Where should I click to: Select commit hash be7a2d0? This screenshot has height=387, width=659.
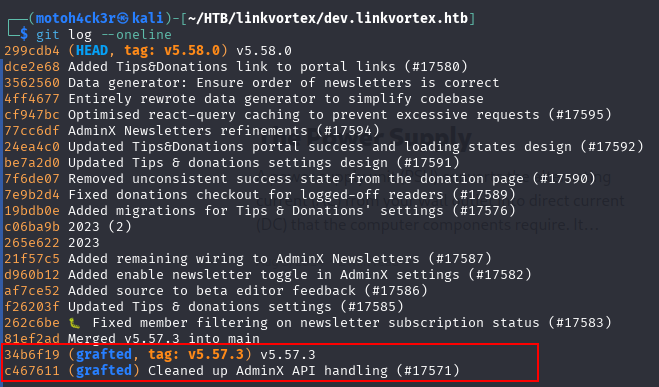32,163
